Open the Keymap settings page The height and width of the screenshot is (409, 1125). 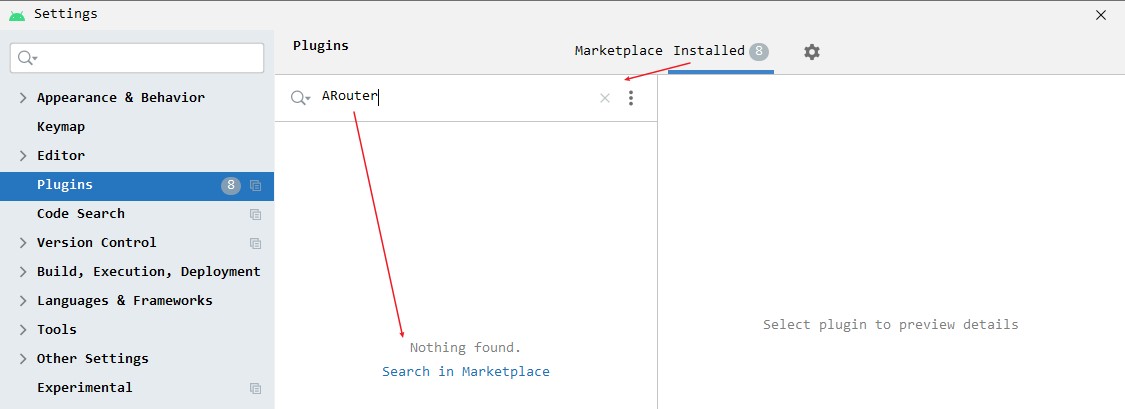(61, 127)
